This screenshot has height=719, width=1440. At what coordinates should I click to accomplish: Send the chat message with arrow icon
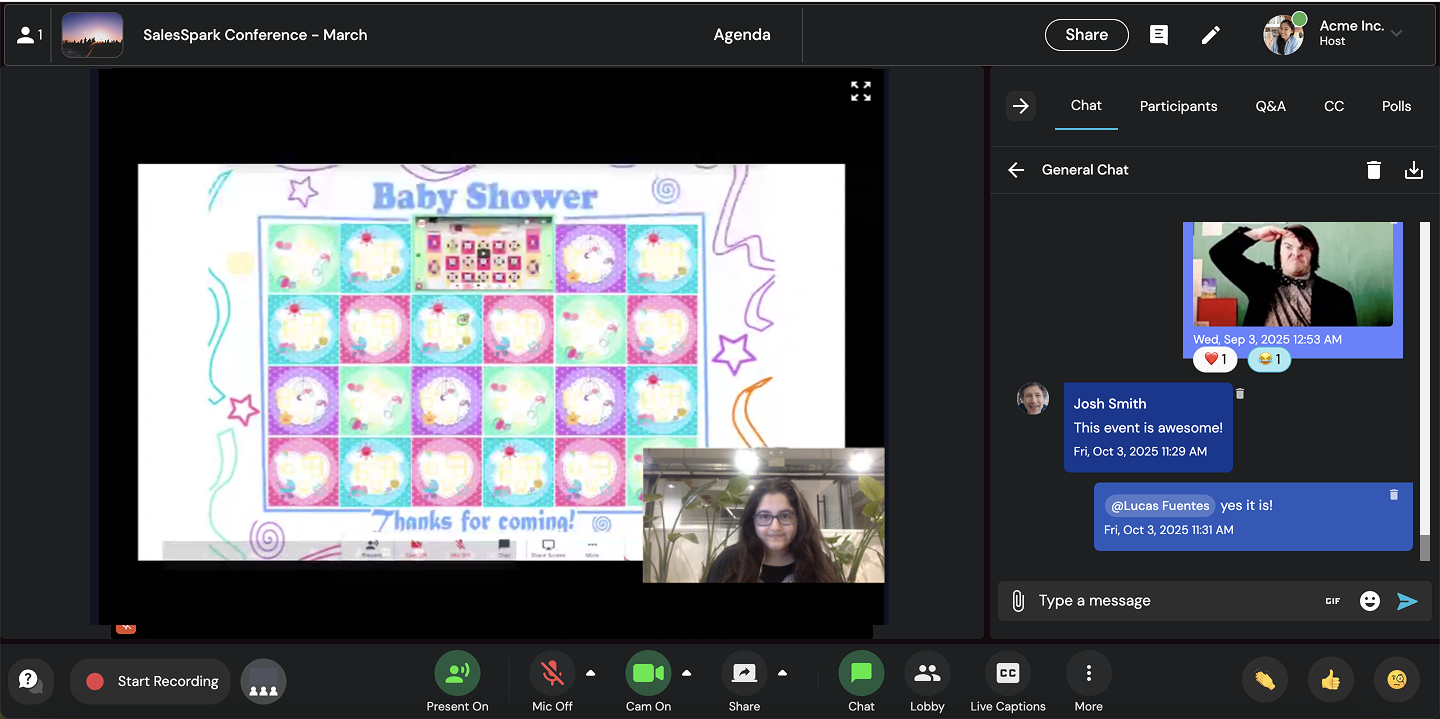[x=1407, y=601]
